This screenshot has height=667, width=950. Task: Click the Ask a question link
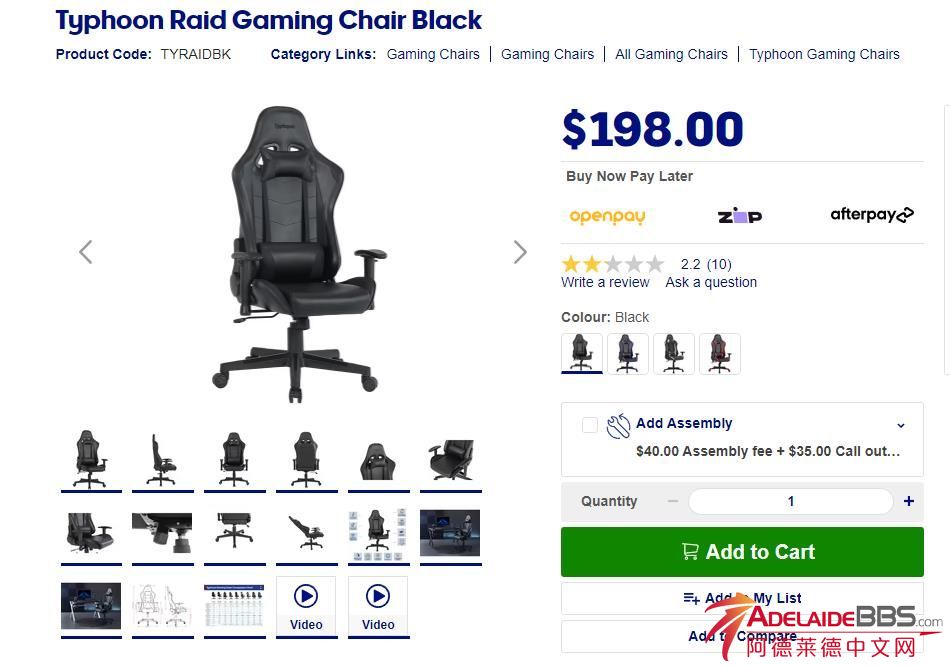(711, 282)
